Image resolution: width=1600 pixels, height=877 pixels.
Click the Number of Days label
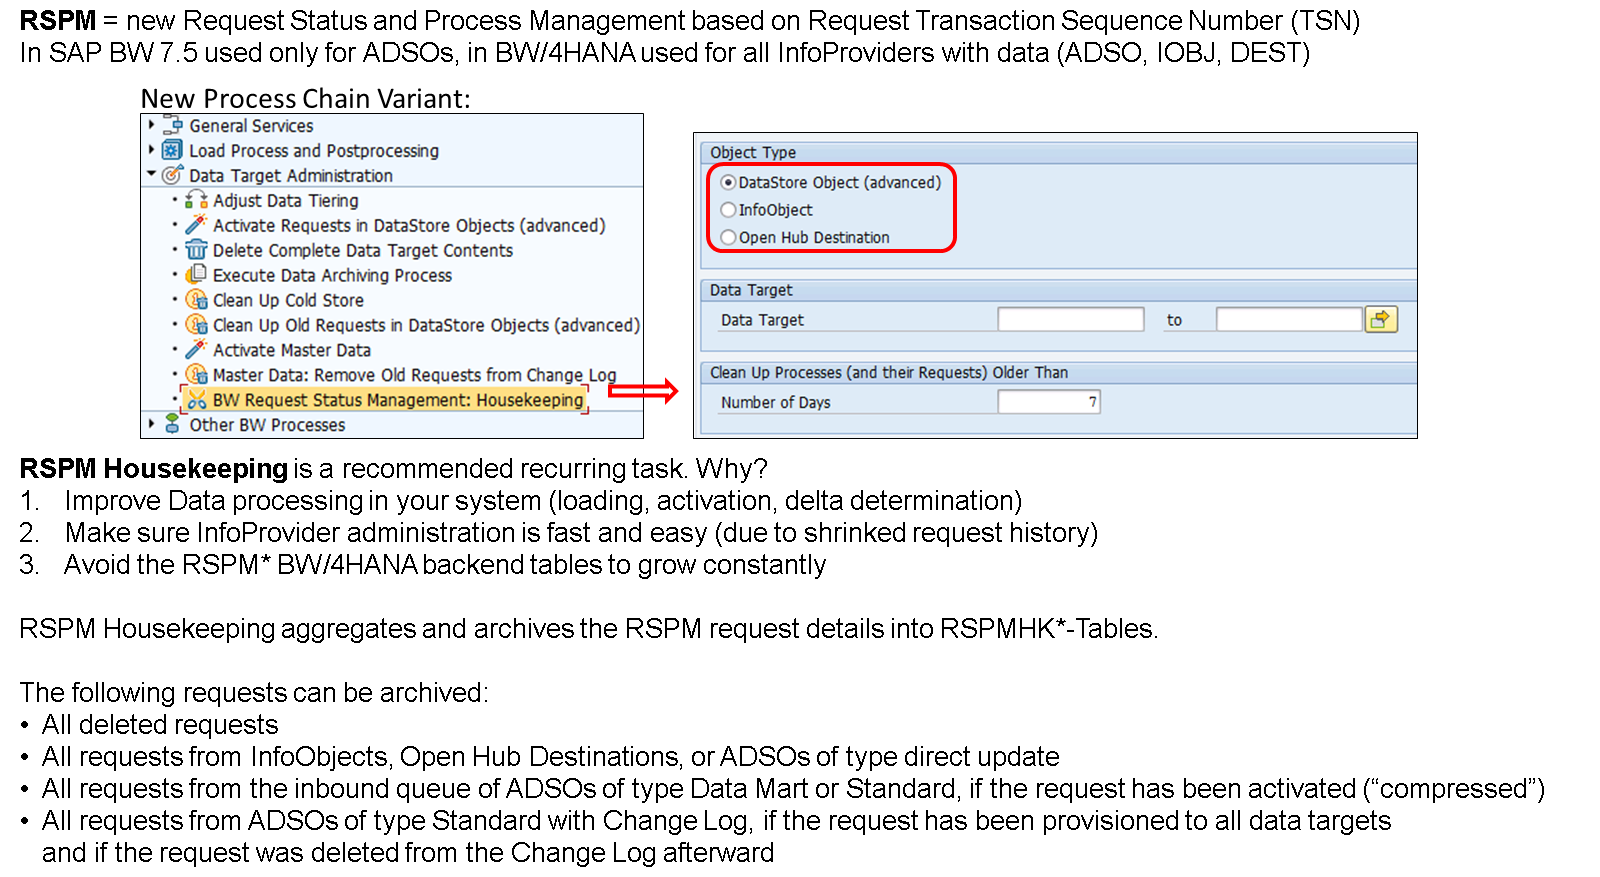tap(776, 402)
